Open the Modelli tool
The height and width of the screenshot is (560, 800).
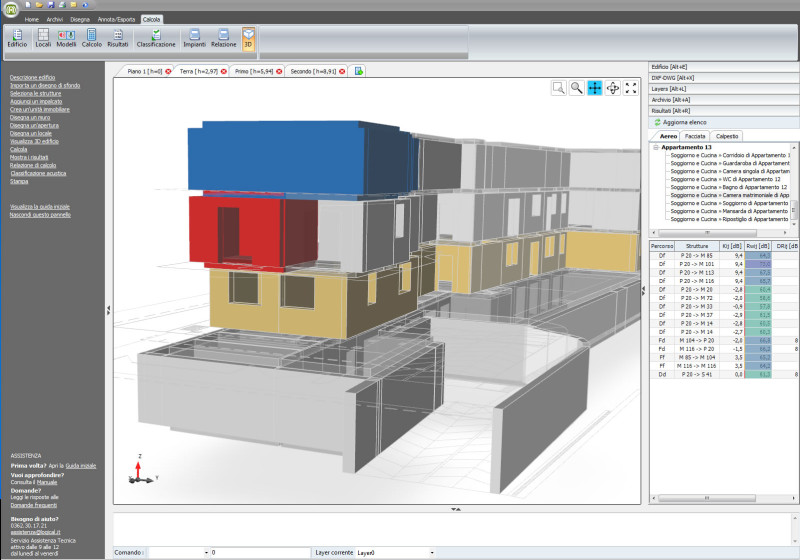tap(67, 38)
